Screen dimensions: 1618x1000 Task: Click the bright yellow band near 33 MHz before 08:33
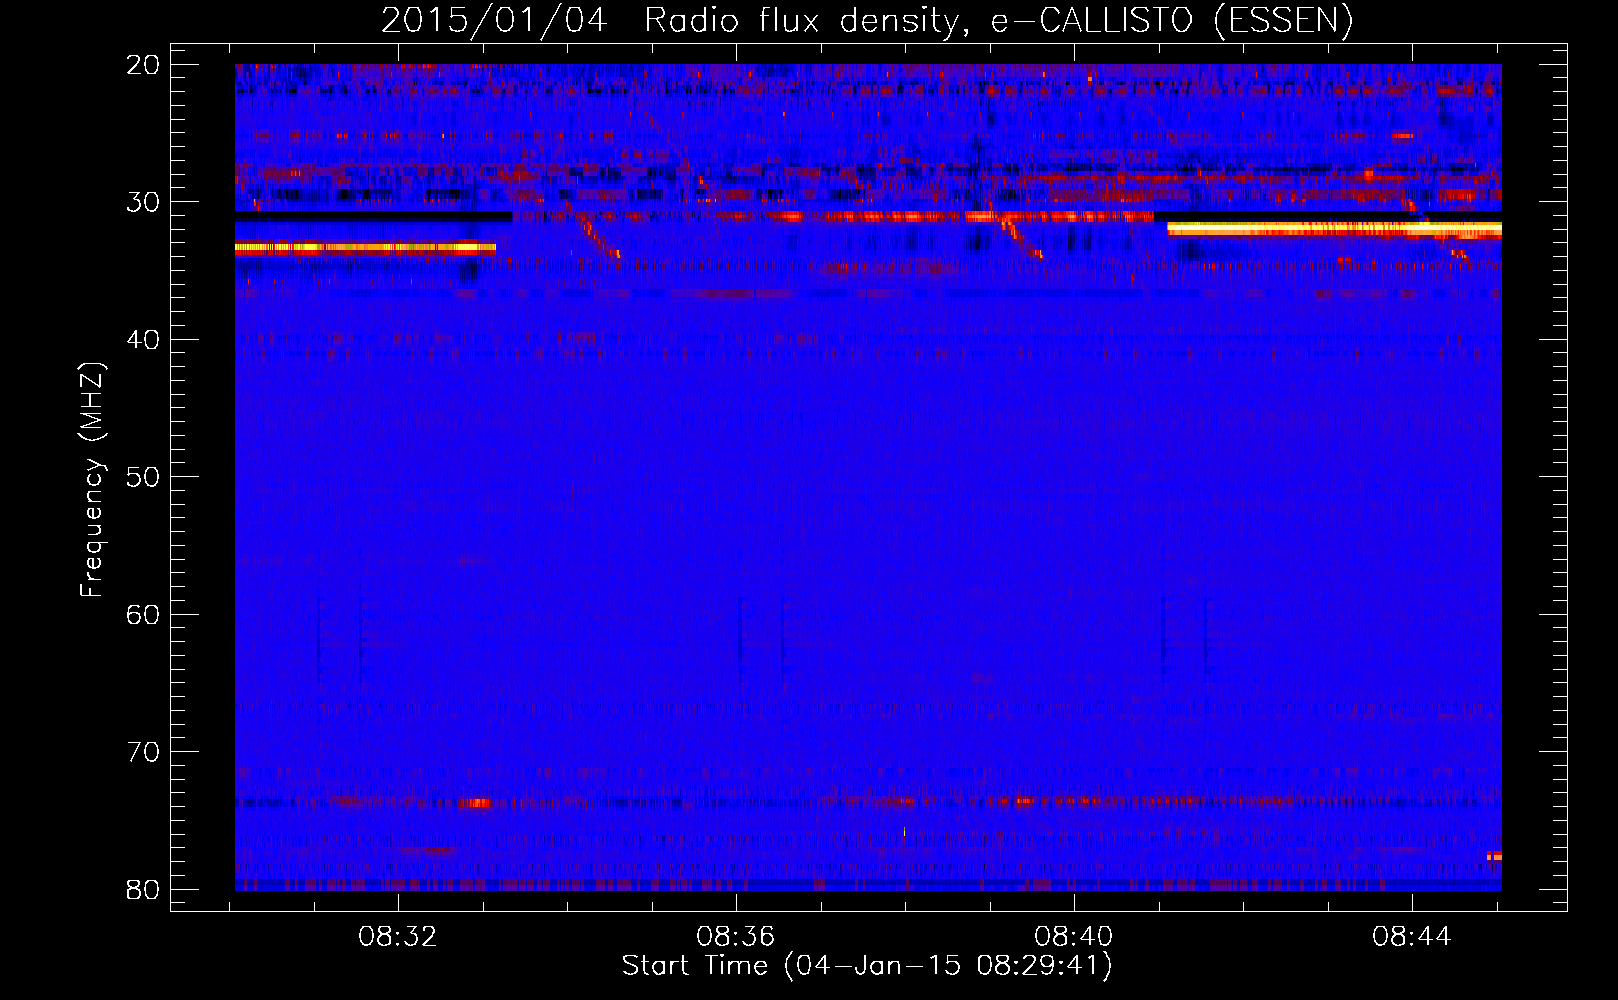click(365, 247)
